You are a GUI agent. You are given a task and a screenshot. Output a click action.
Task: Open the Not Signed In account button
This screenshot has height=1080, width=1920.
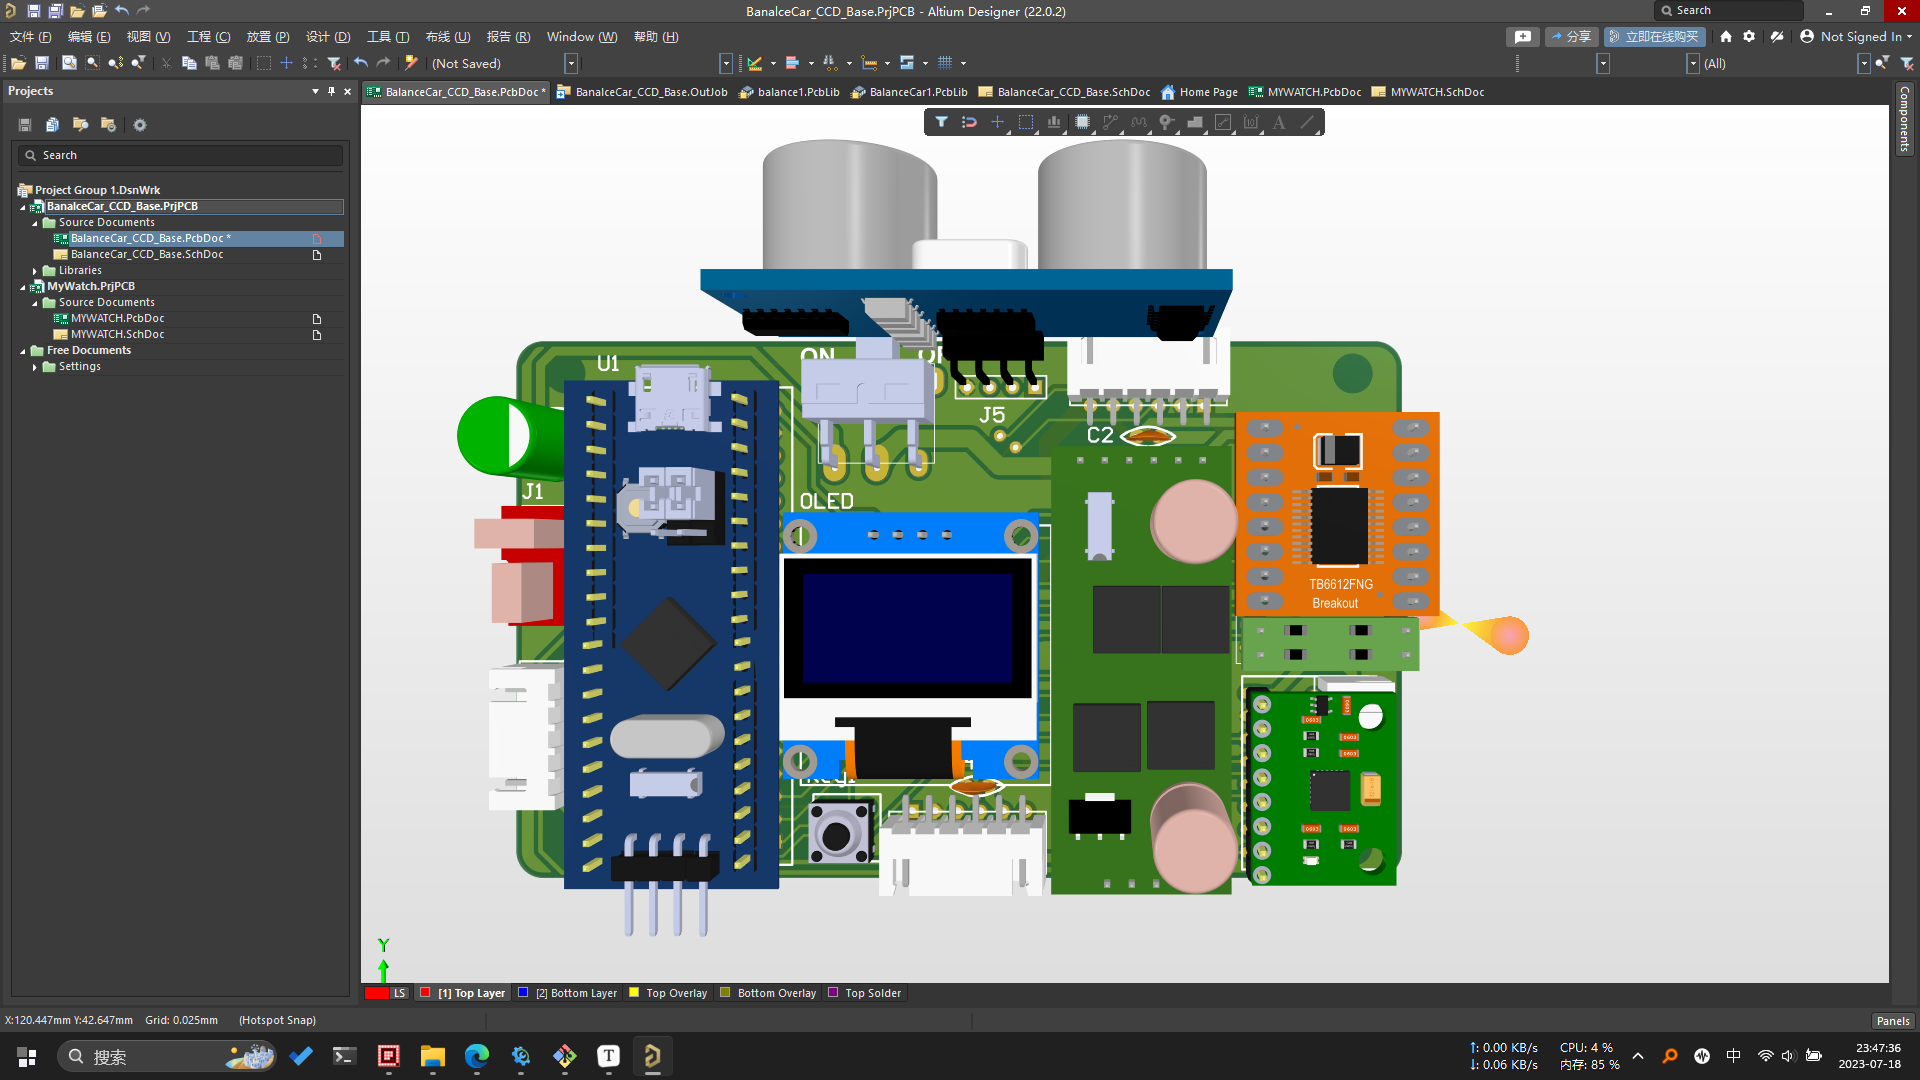(1856, 37)
